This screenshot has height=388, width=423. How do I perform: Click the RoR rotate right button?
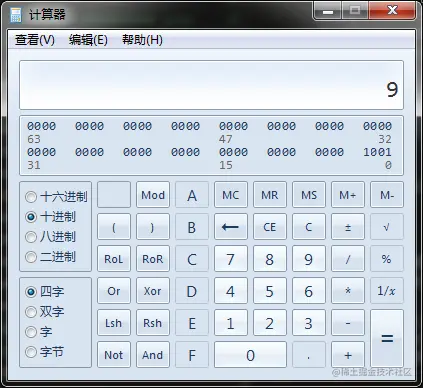153,259
